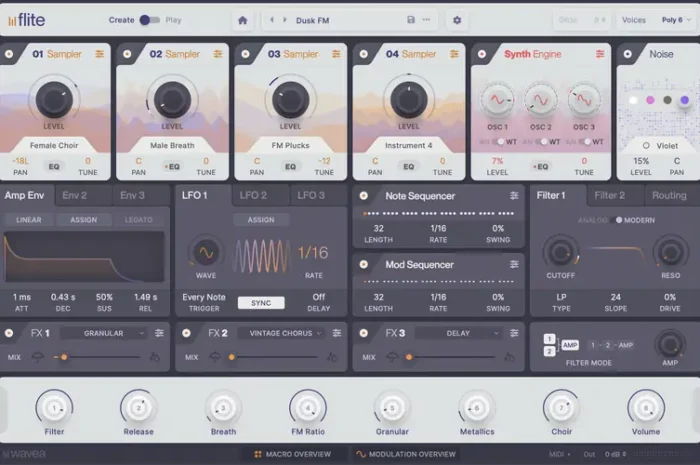Open the Macro Overview panel

coord(292,454)
